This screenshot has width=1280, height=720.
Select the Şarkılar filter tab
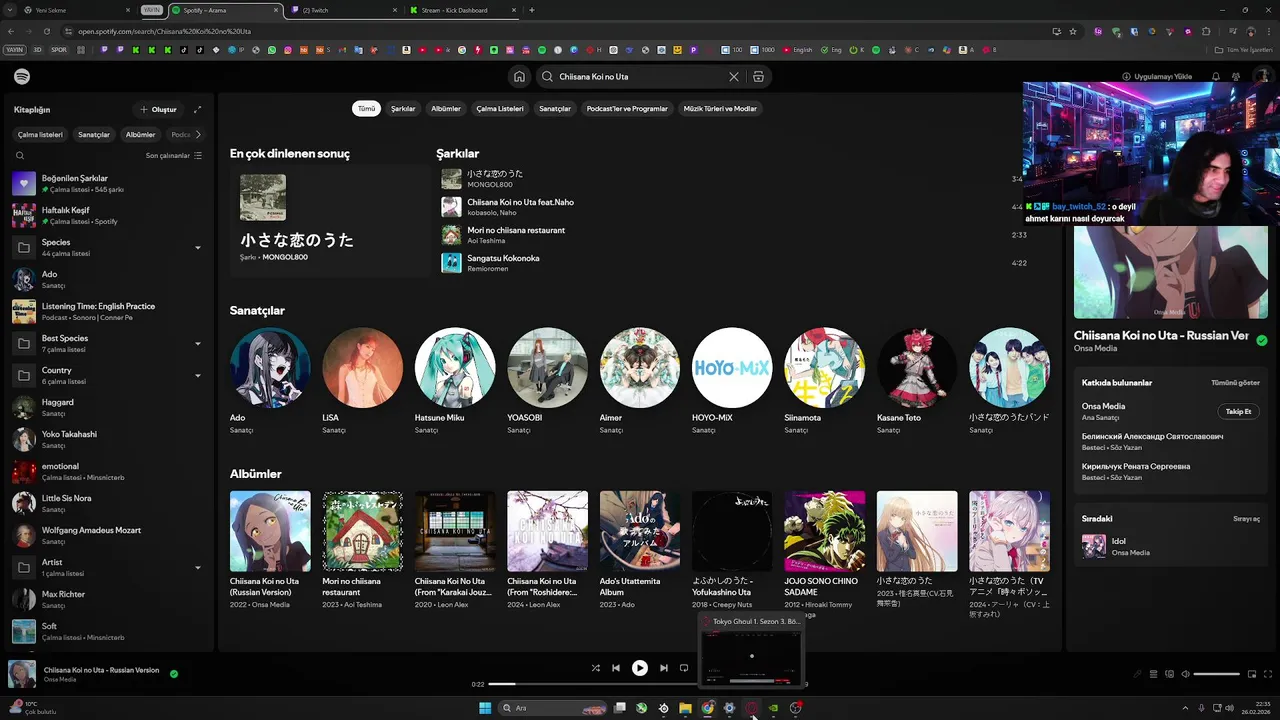tap(403, 109)
